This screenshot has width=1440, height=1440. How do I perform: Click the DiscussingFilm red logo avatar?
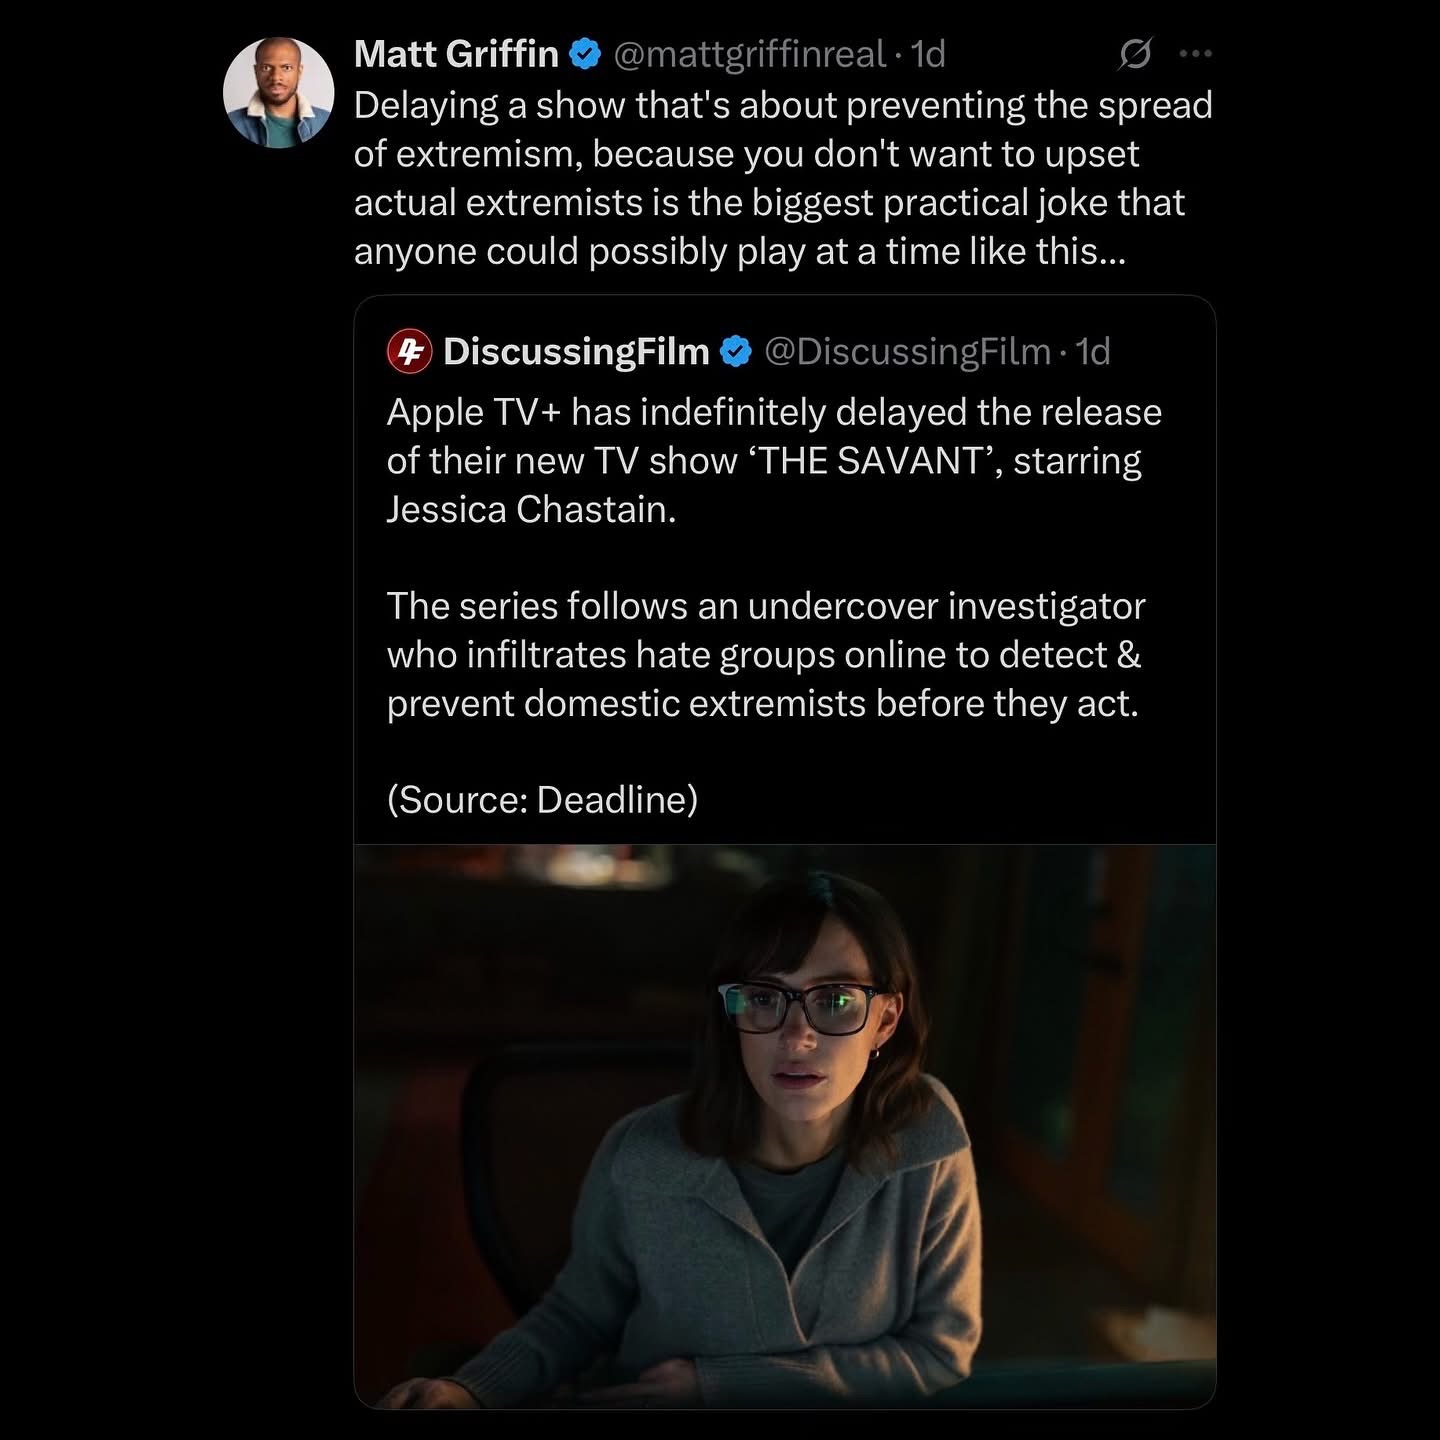[x=409, y=351]
